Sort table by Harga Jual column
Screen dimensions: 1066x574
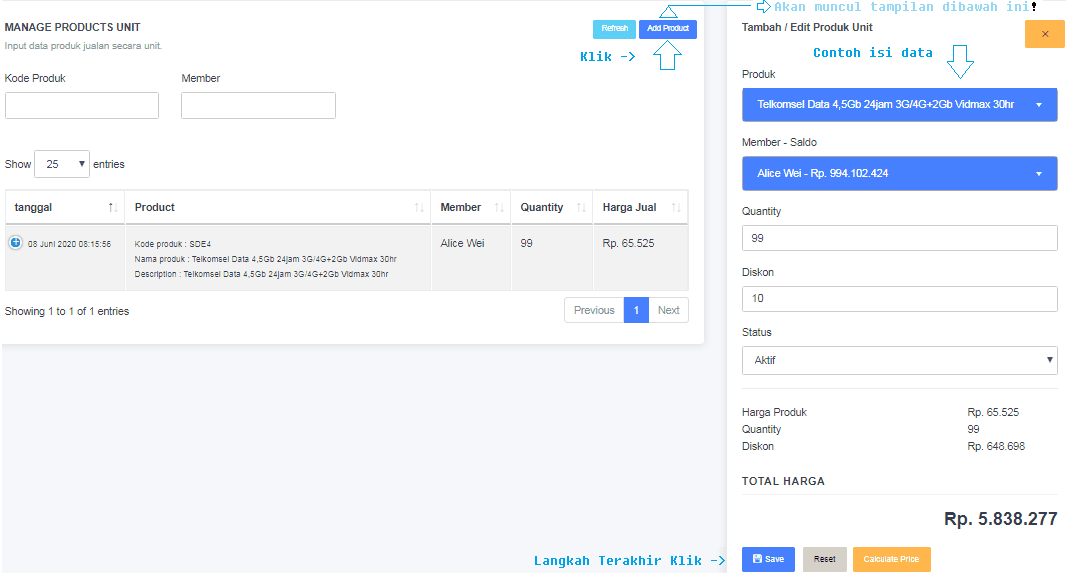point(639,207)
